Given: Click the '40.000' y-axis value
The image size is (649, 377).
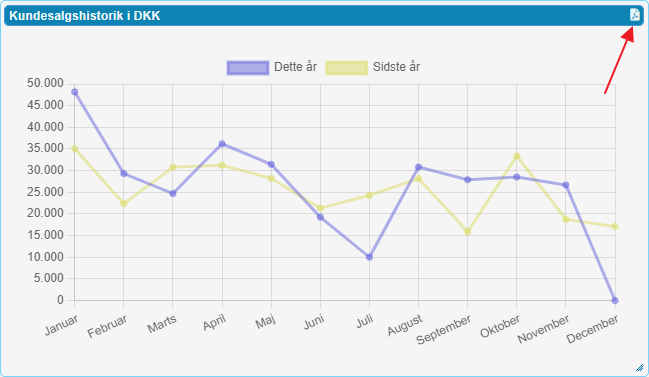Looking at the screenshot, I should coord(46,127).
